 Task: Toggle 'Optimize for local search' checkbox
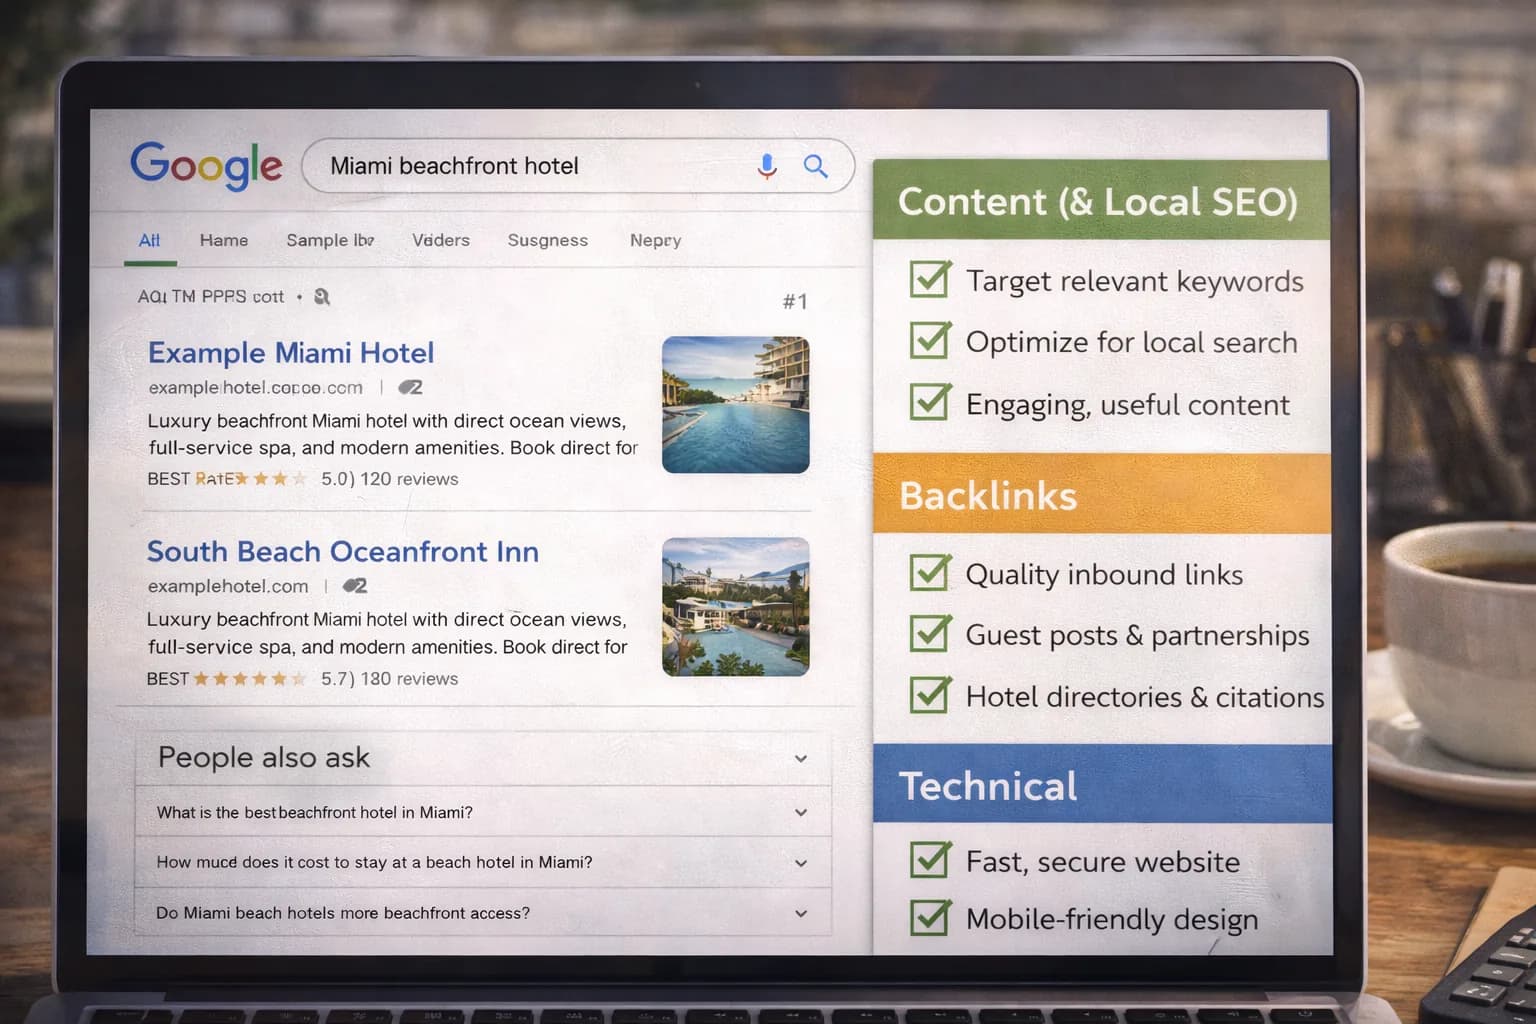(930, 340)
